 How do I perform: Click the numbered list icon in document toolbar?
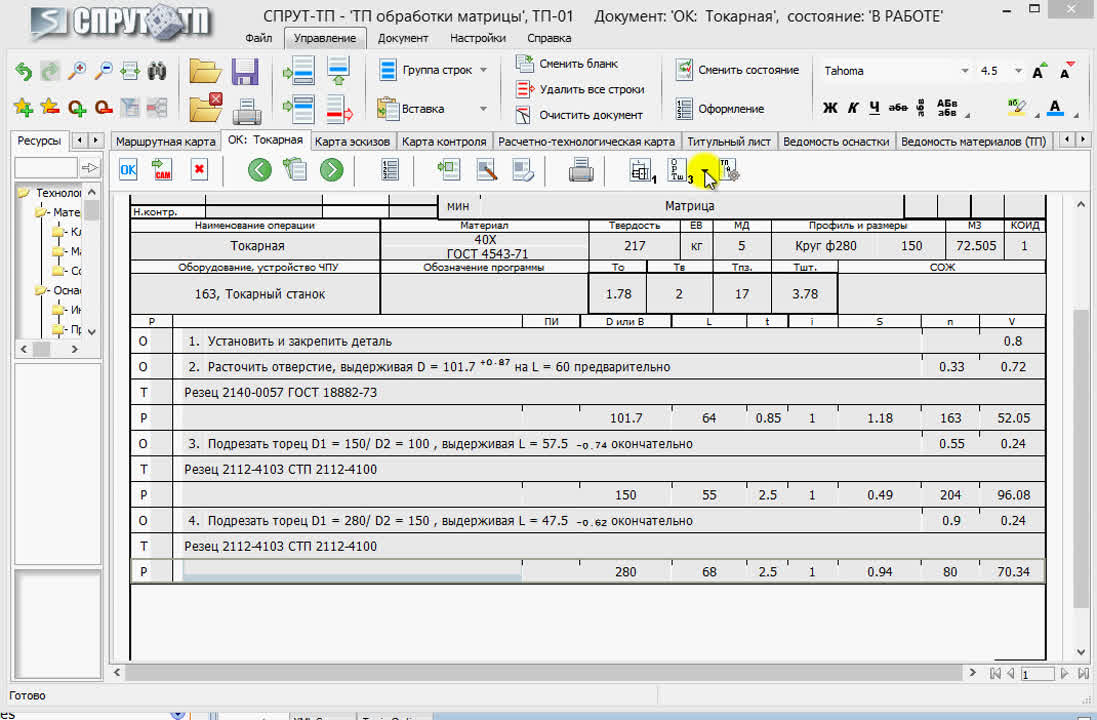(390, 170)
